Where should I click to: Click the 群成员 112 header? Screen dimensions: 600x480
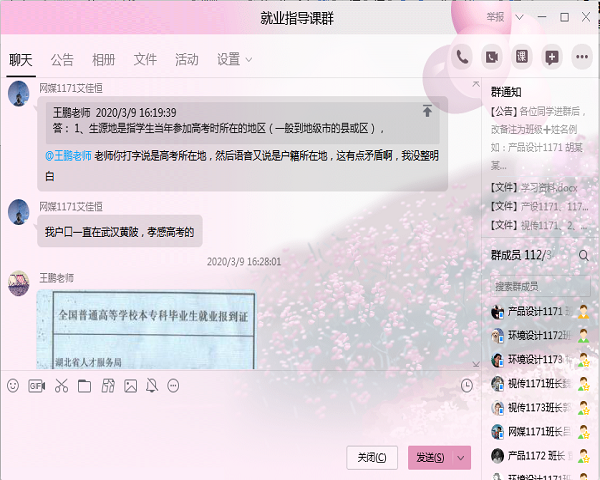522,255
